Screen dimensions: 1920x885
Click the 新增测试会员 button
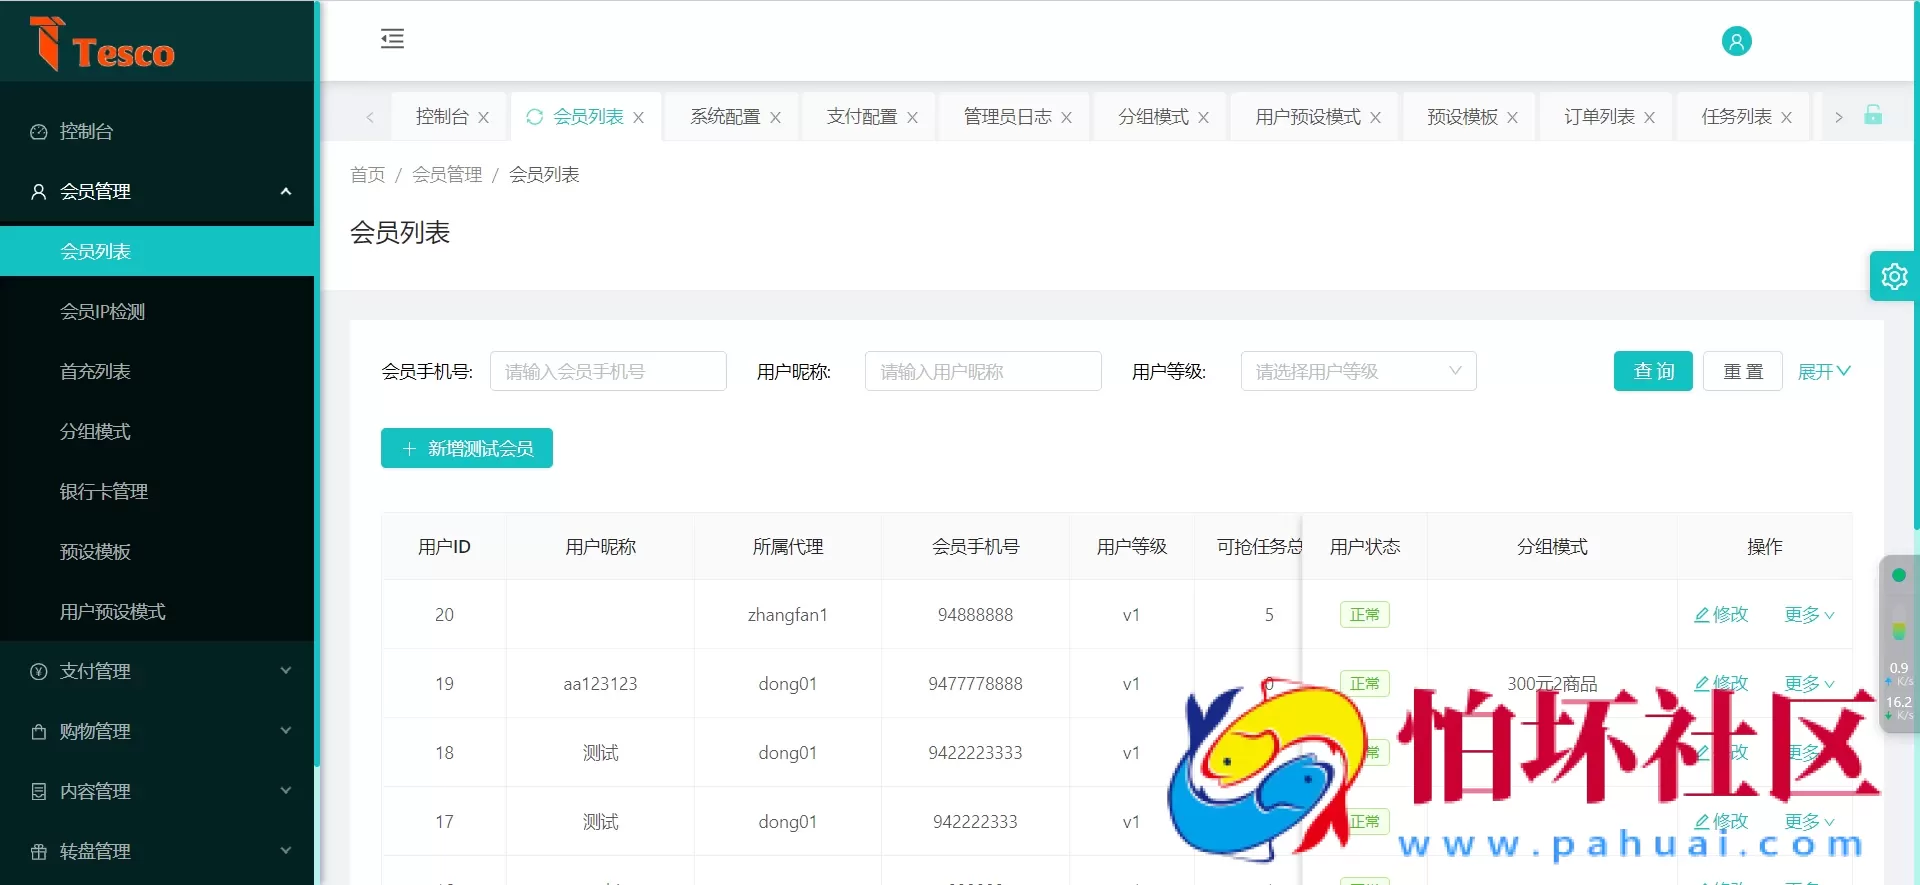tap(467, 448)
